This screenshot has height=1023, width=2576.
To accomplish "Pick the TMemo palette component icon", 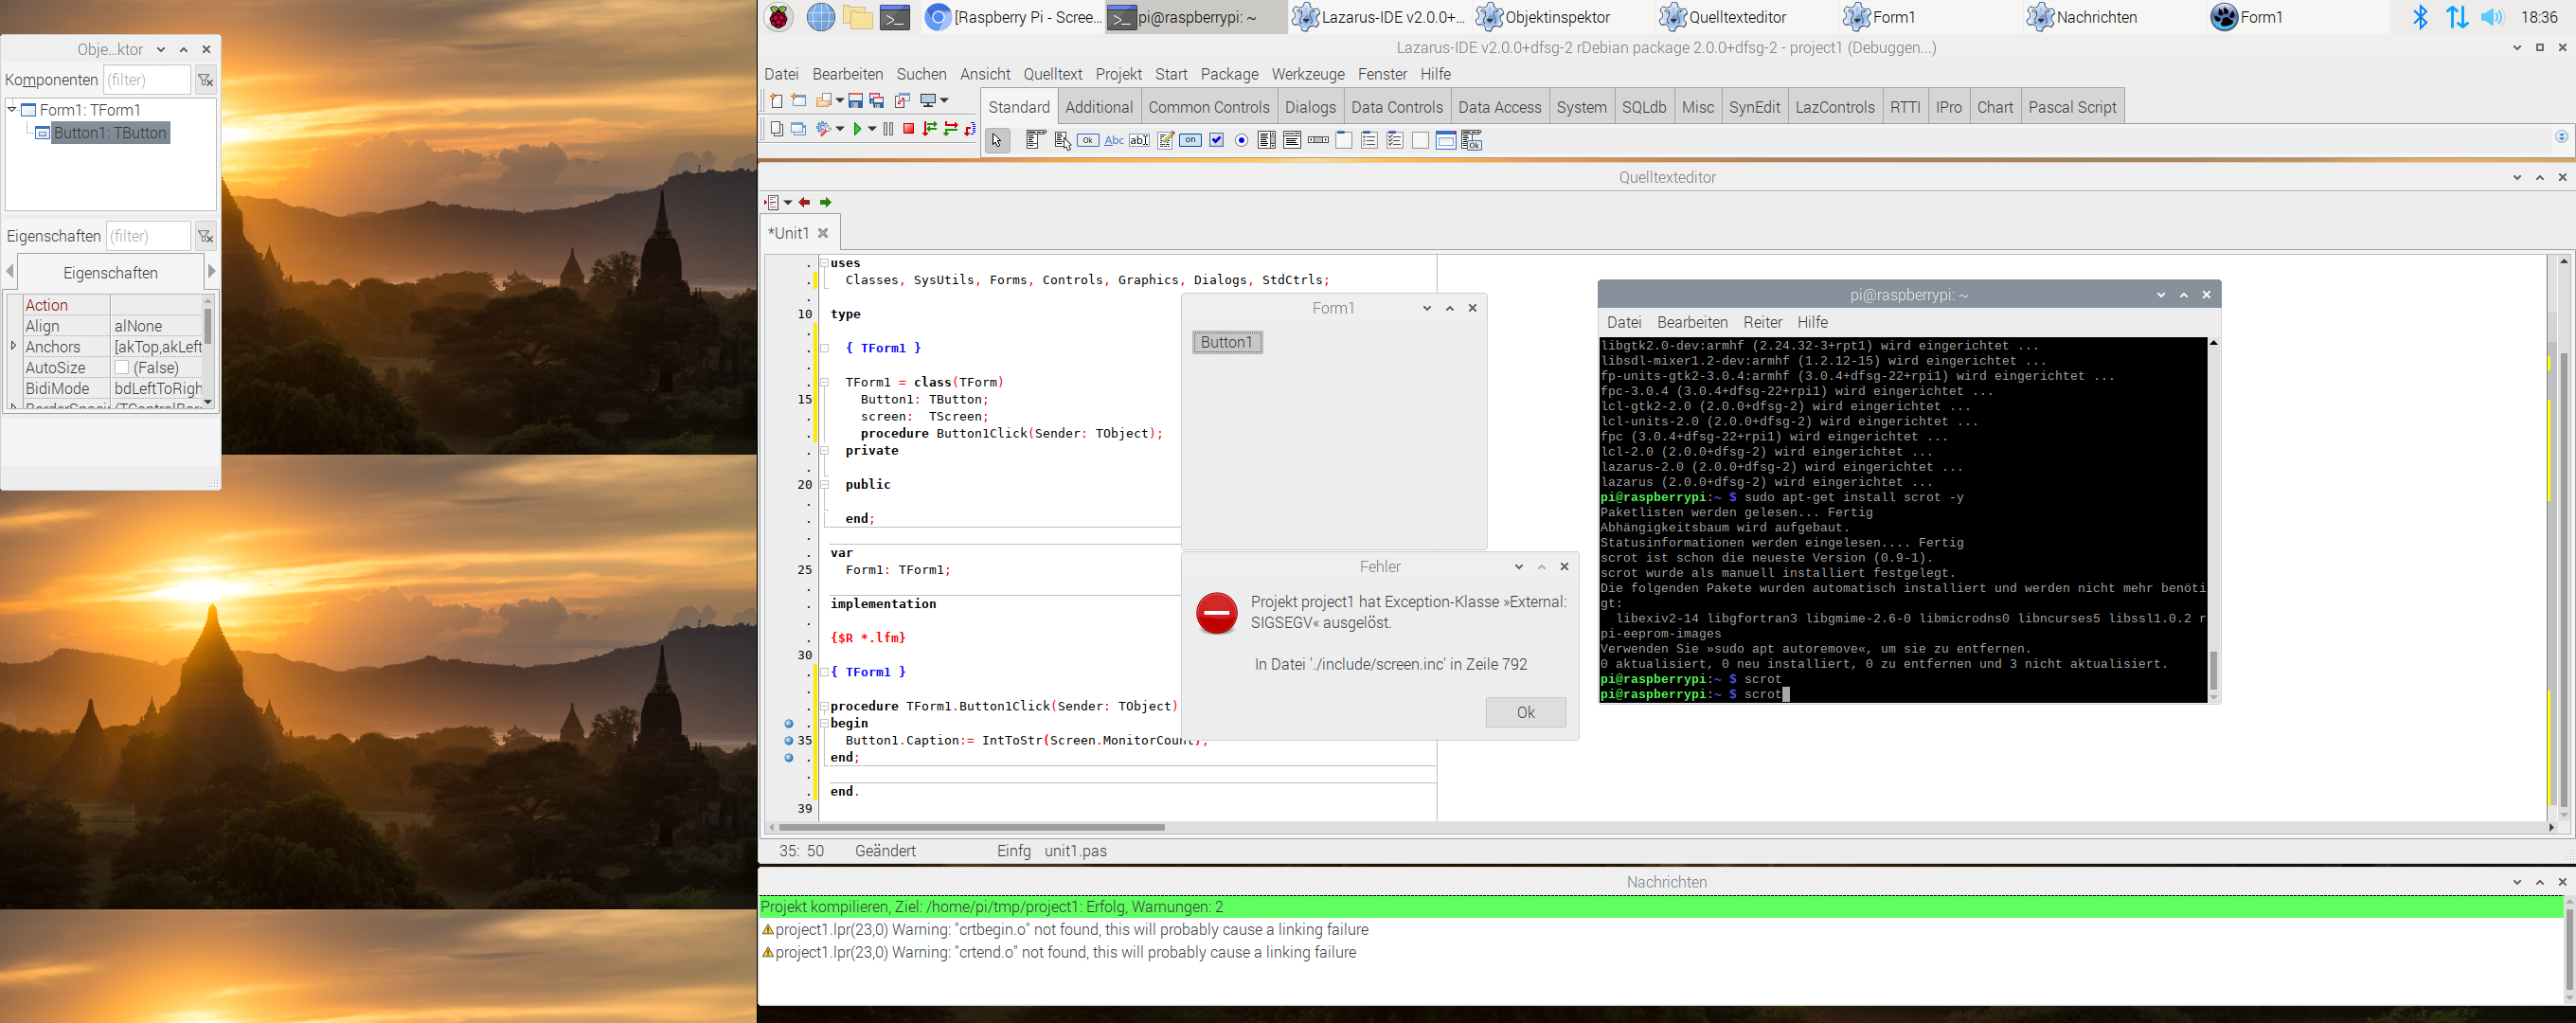I will (1165, 141).
